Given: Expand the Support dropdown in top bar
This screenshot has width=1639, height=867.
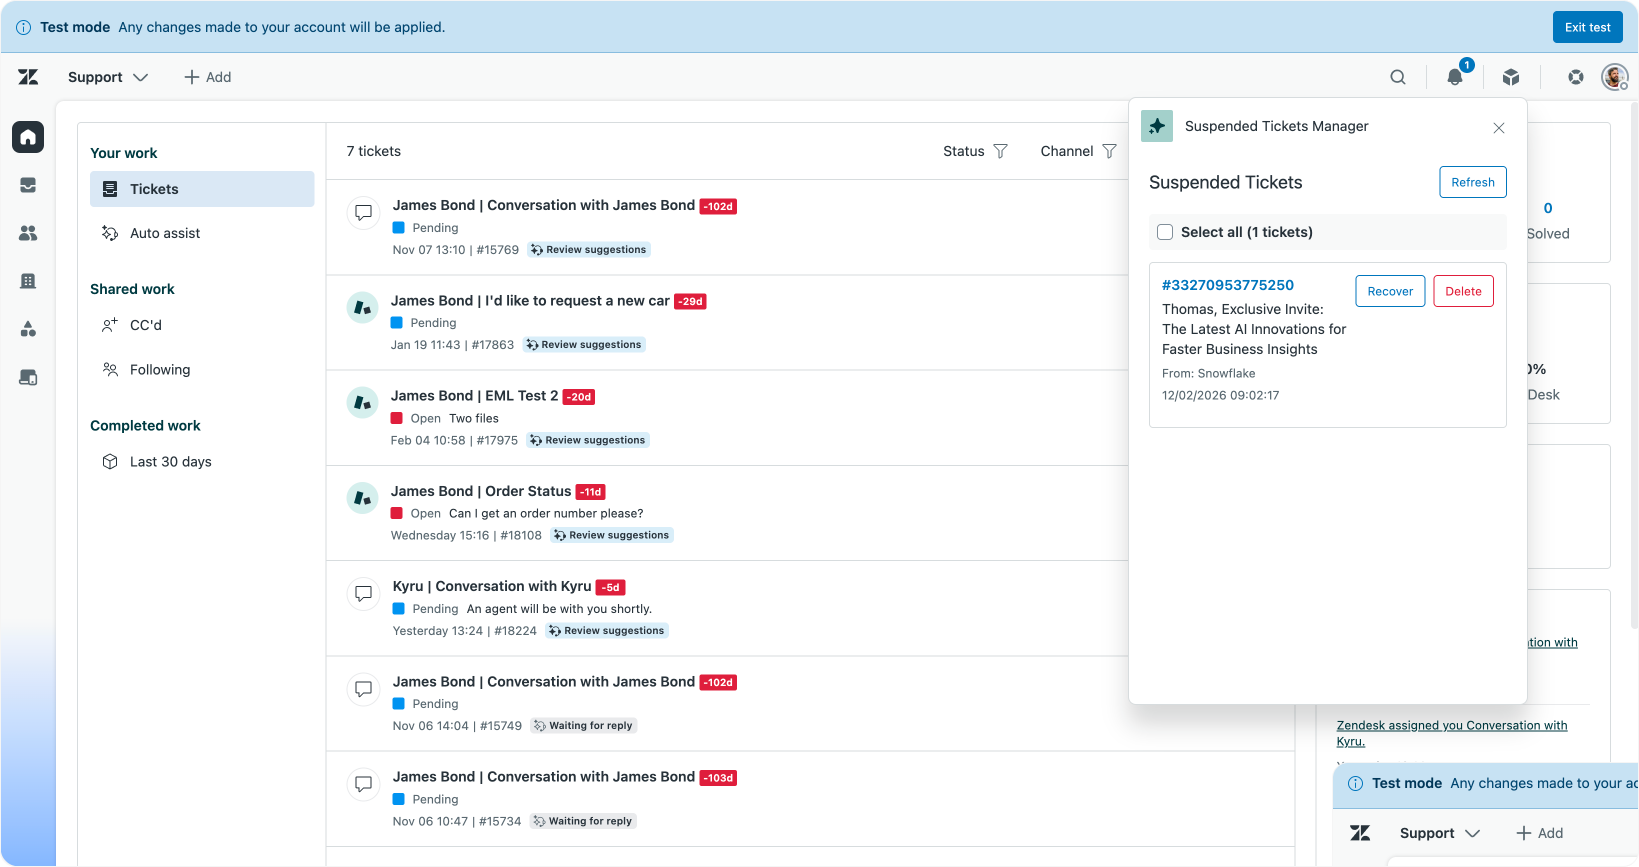Looking at the screenshot, I should (x=108, y=77).
